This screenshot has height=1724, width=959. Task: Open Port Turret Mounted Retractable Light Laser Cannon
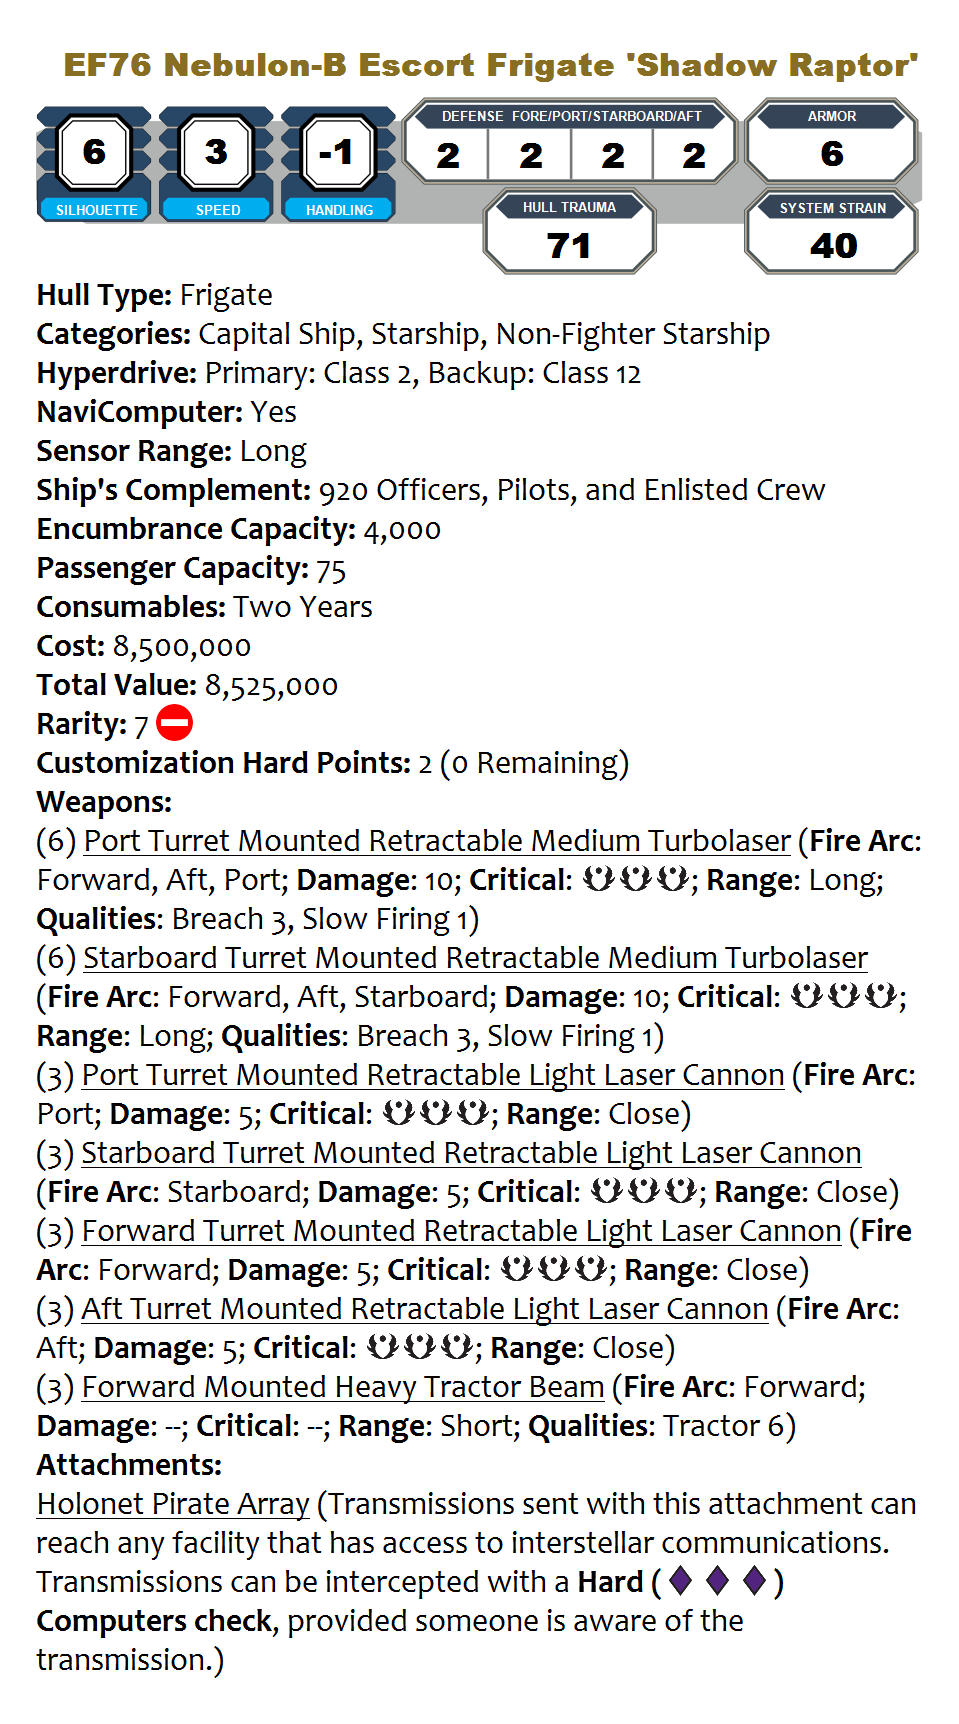[433, 1075]
